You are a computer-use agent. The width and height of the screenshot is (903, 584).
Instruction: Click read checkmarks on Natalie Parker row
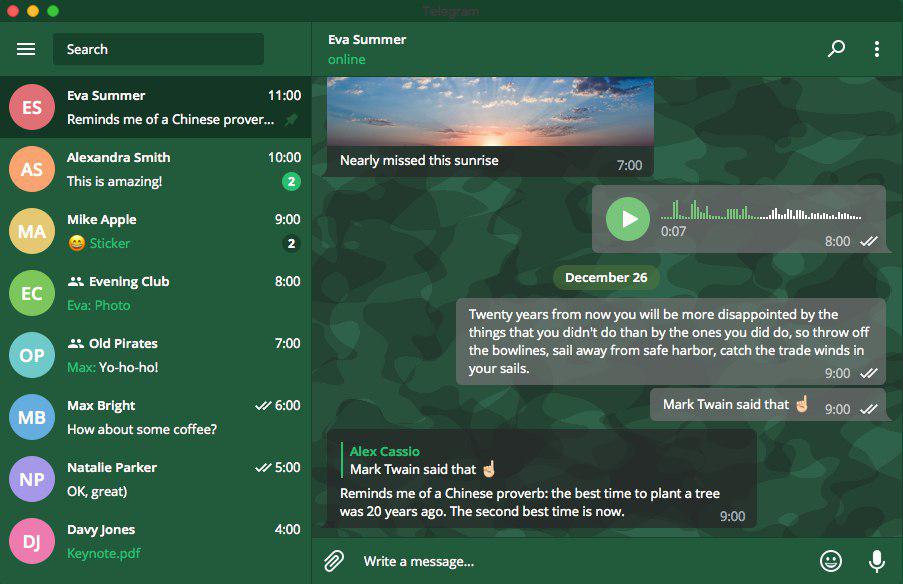[263, 468]
